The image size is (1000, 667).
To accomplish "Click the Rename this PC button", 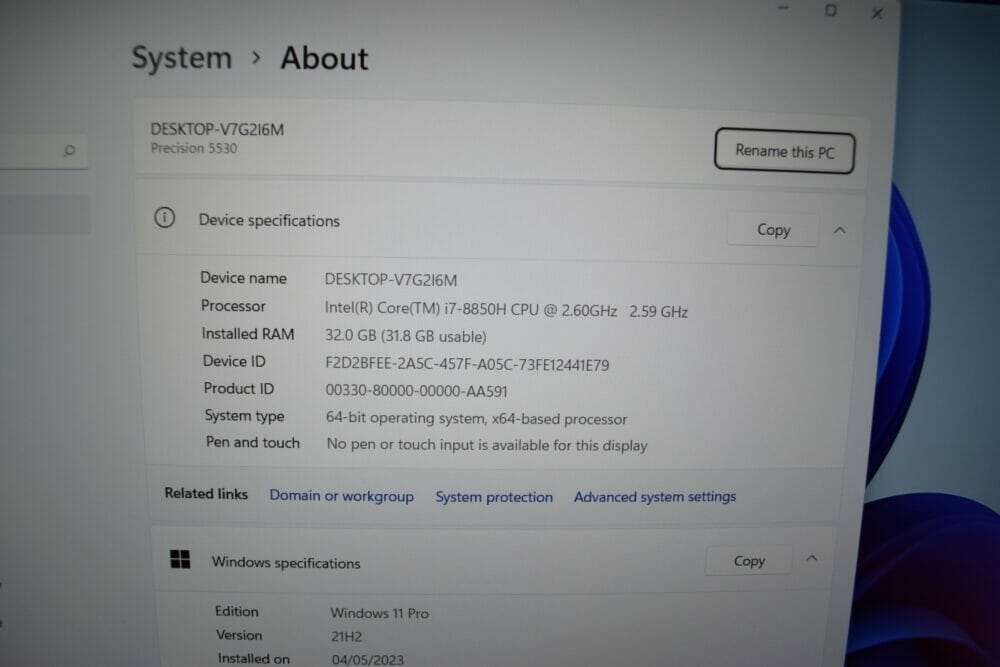I will (x=784, y=151).
